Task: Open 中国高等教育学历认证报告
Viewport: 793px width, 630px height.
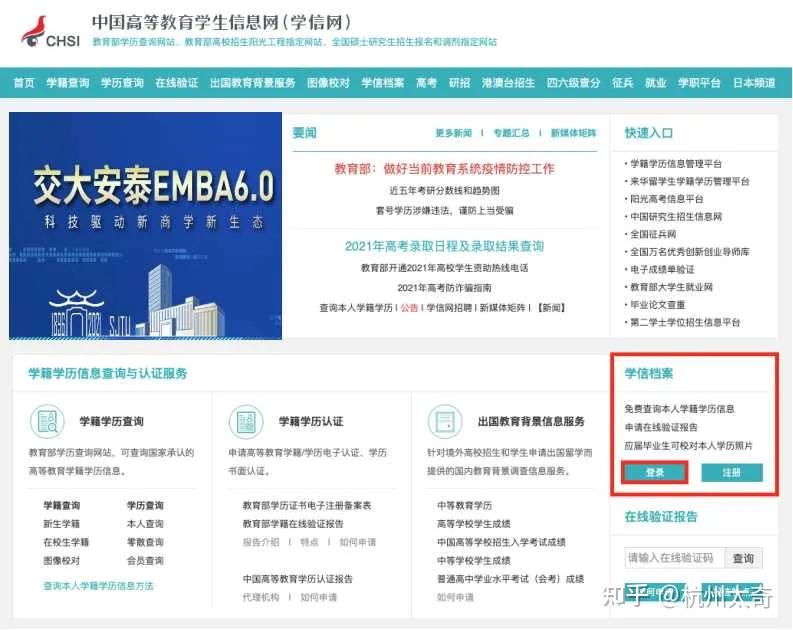Action: [x=298, y=579]
